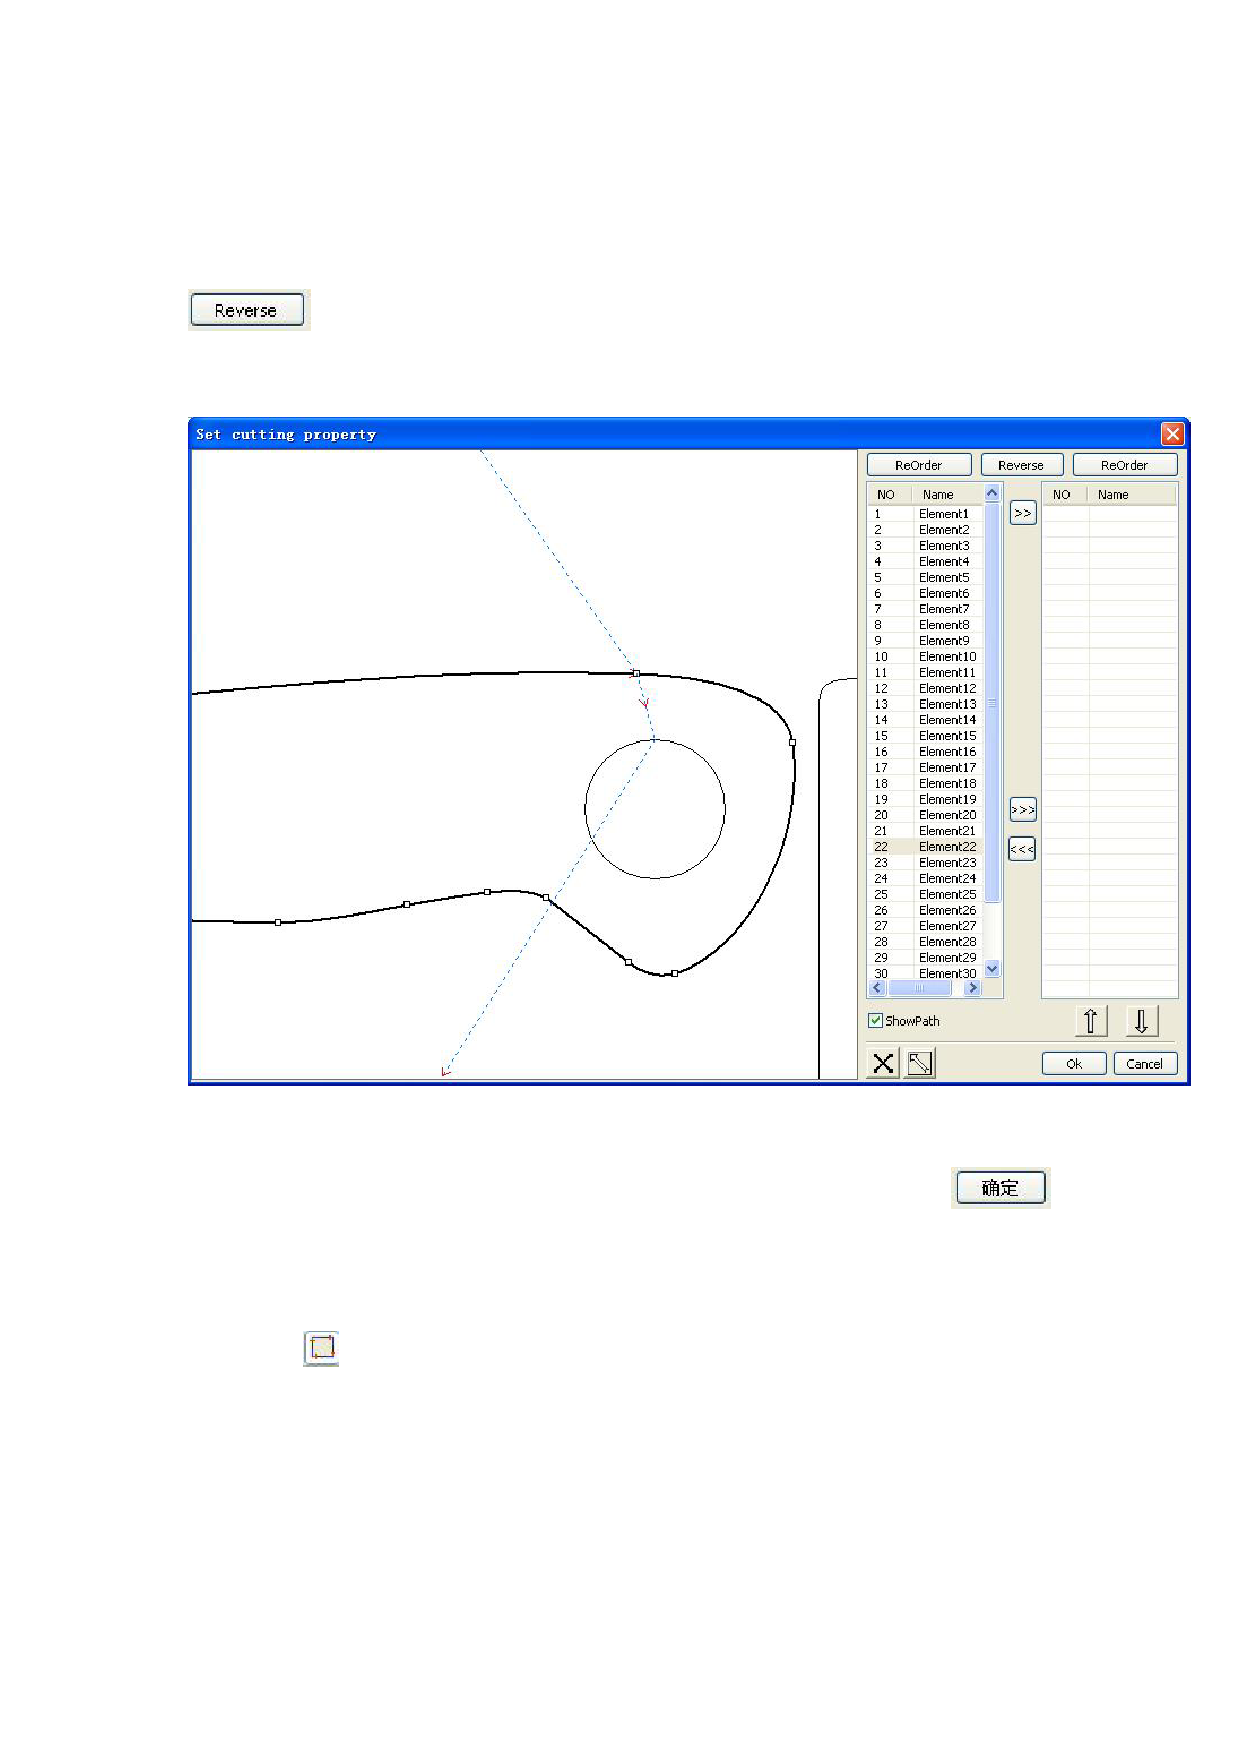The width and height of the screenshot is (1240, 1754).
Task: Click the red-cornered frame icon below the dialog
Action: (x=321, y=1348)
